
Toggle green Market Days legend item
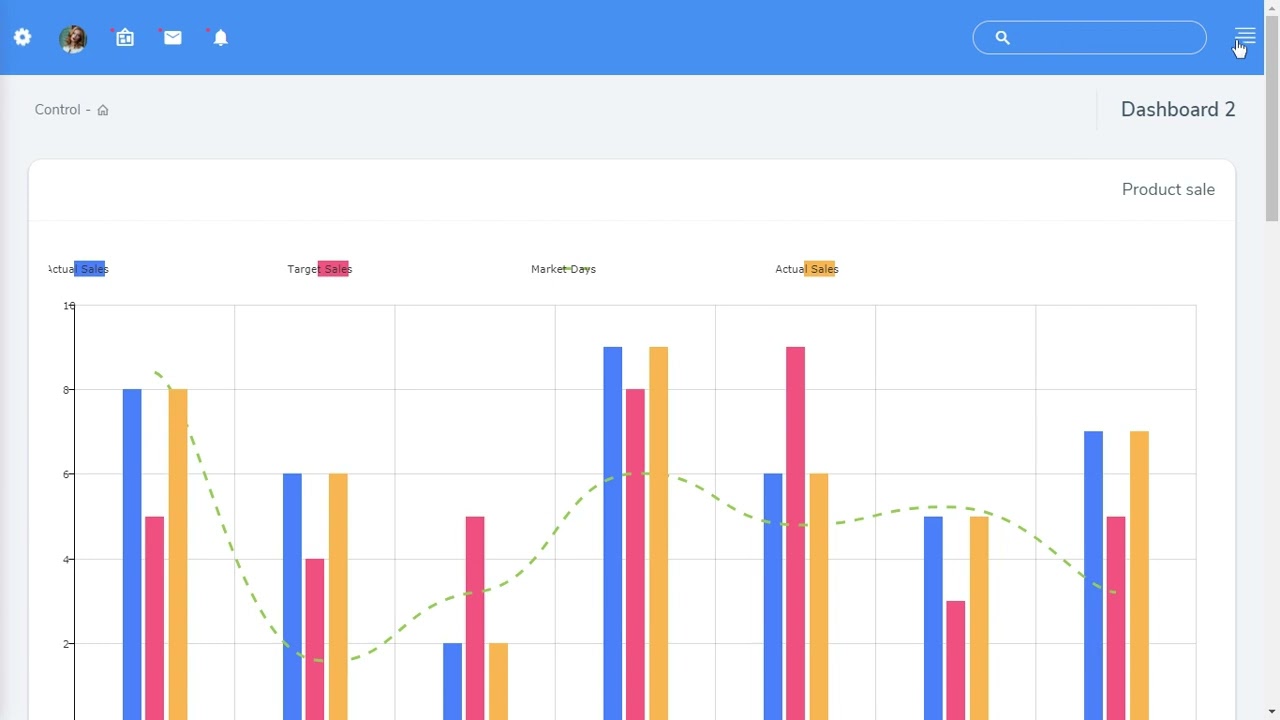563,269
